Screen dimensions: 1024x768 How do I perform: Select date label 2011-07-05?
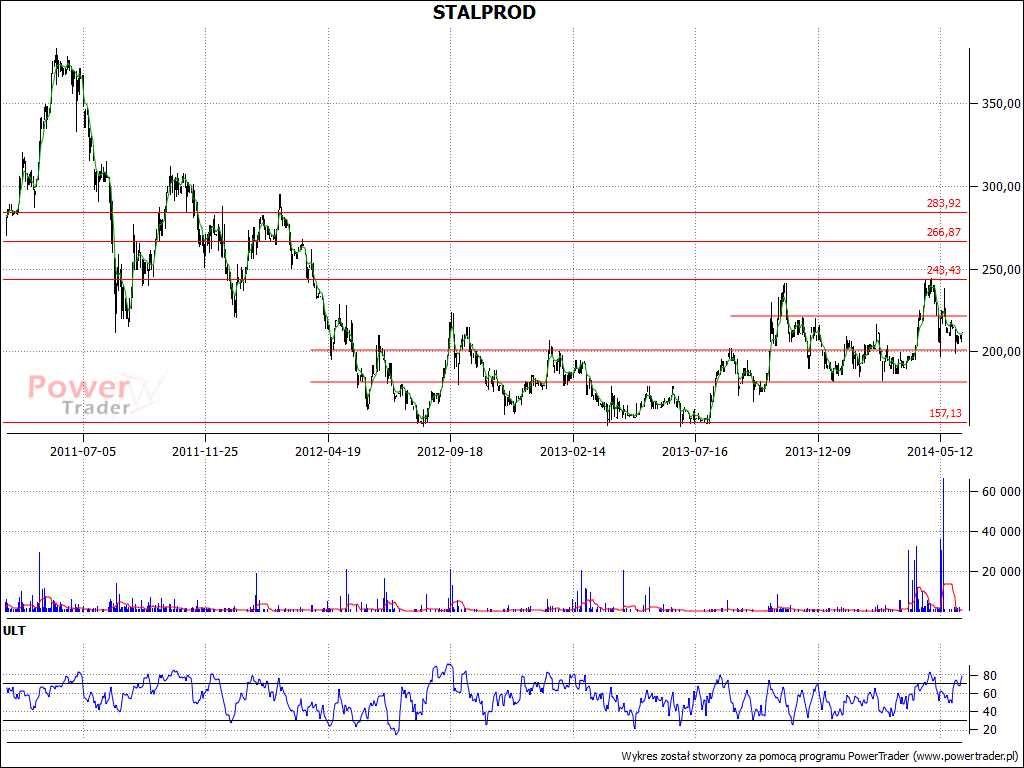pos(83,451)
